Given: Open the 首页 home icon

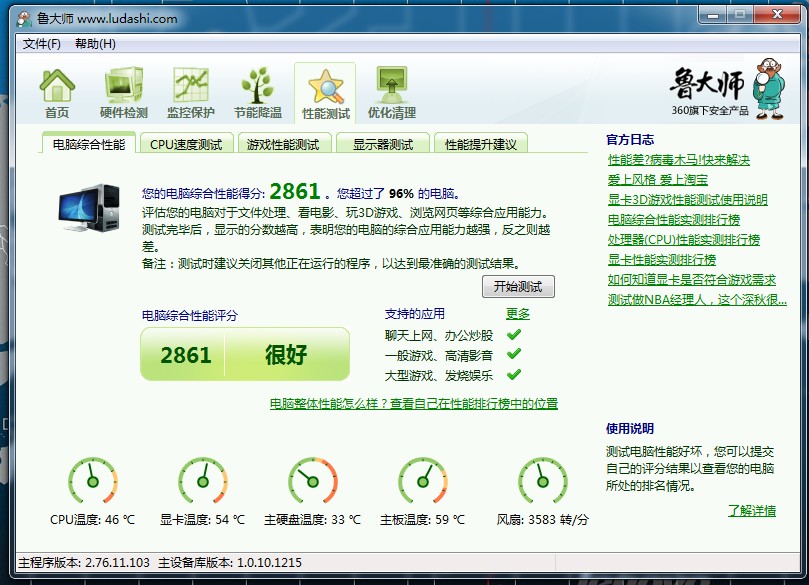Looking at the screenshot, I should coord(57,93).
